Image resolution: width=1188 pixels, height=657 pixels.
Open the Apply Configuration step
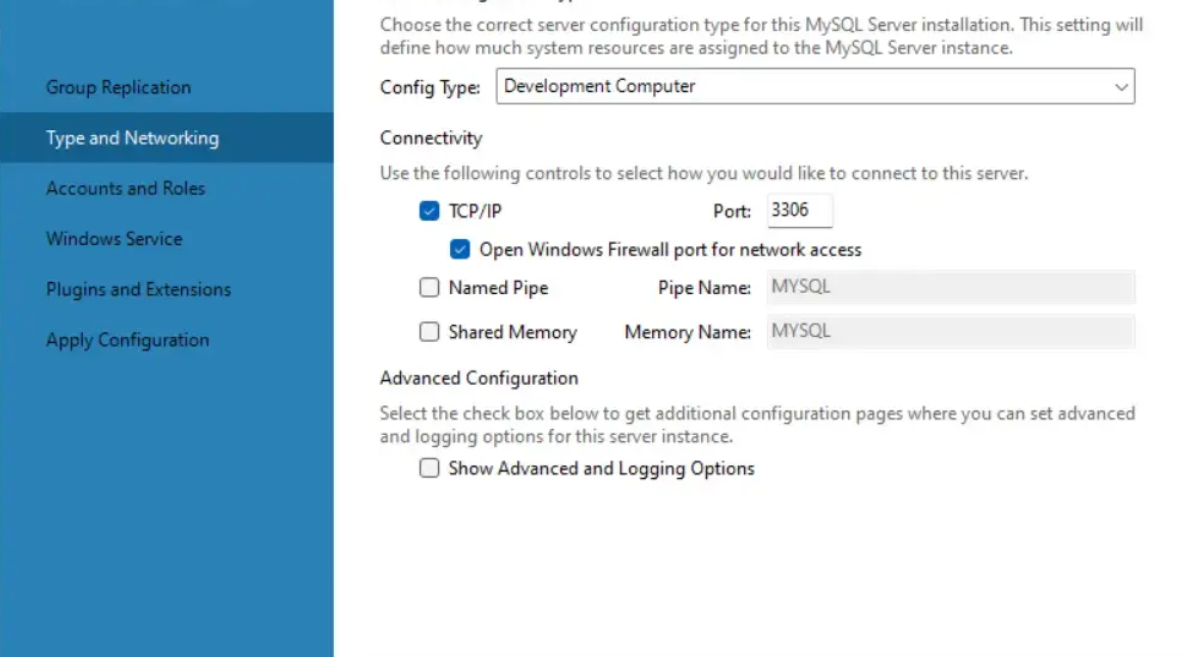[127, 340]
